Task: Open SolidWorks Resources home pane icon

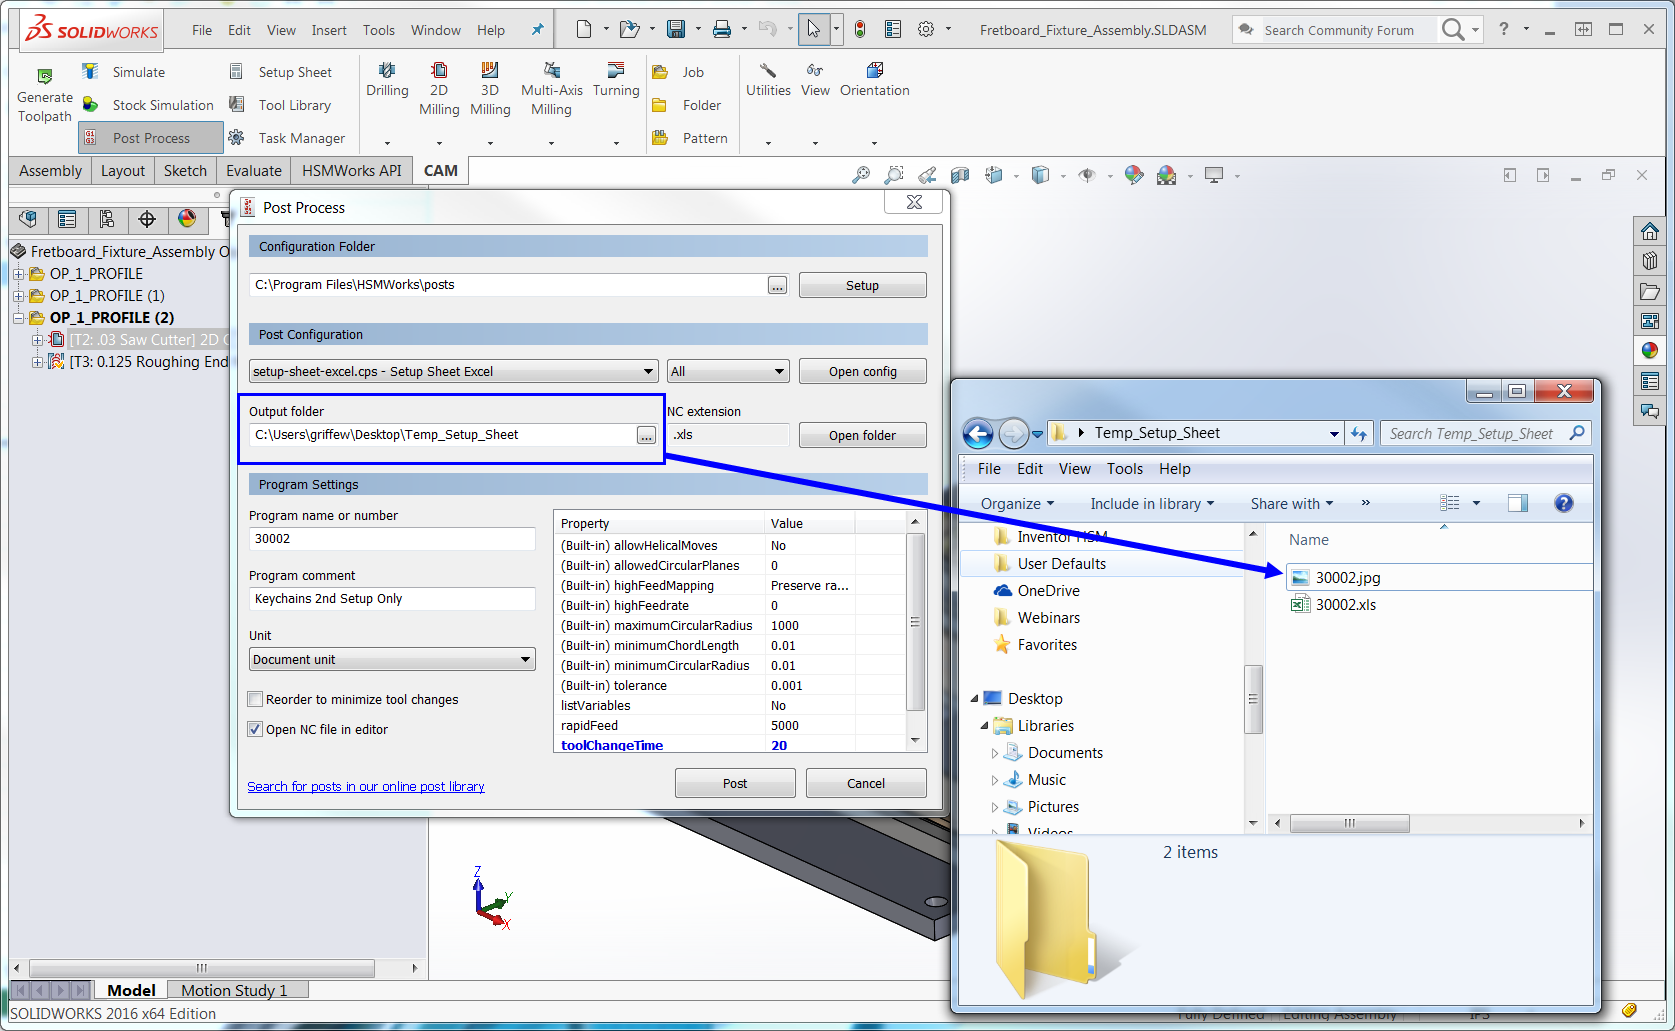Action: tap(1650, 232)
